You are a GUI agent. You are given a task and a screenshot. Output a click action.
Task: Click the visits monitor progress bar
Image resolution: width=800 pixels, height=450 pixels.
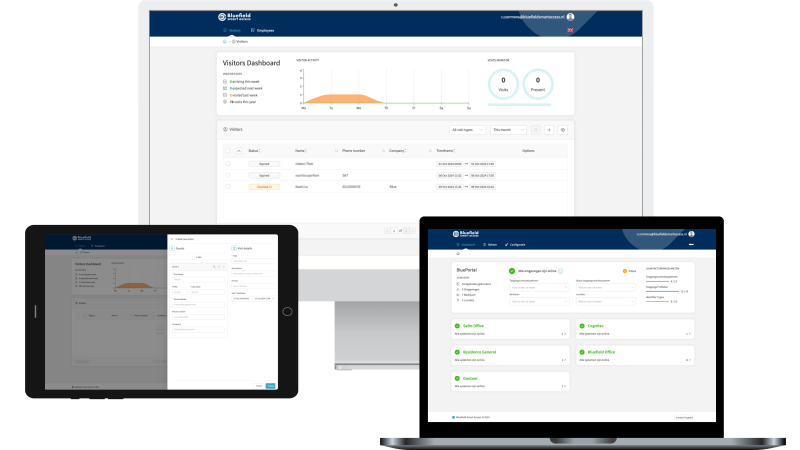(x=519, y=105)
